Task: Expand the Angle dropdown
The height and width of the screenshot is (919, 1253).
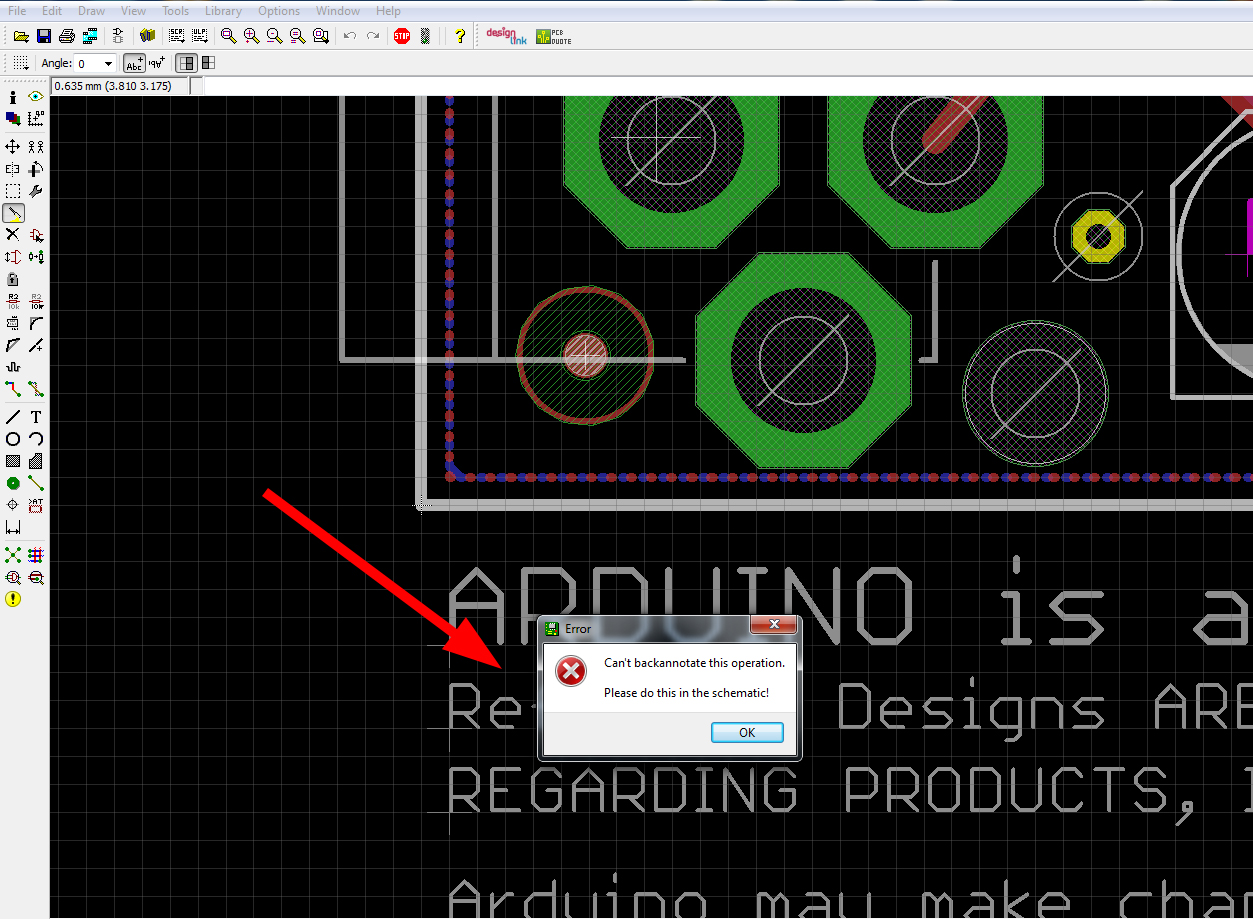Action: click(108, 64)
